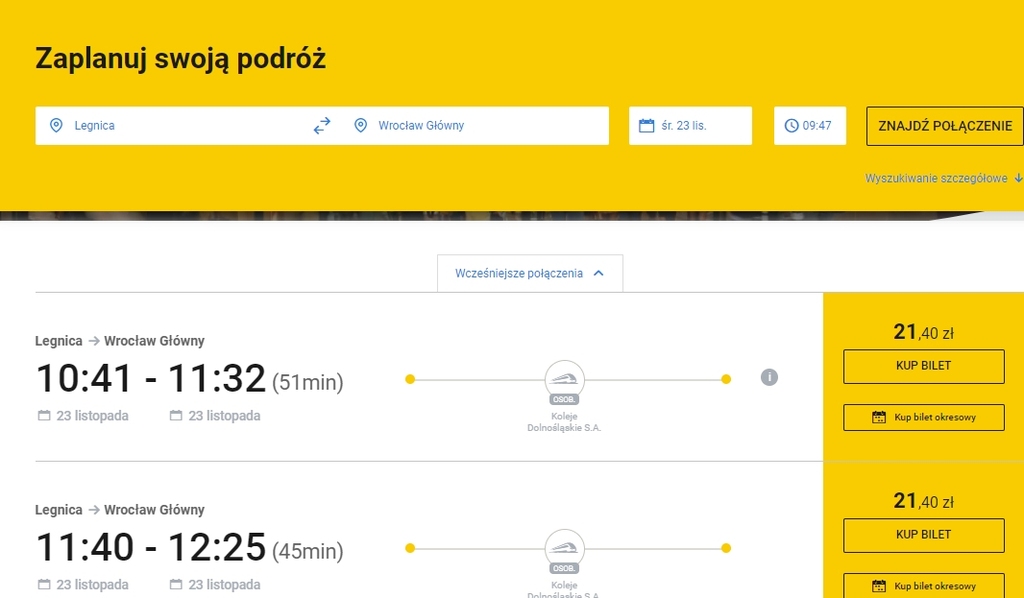The image size is (1024, 598).
Task: Expand Wcześniejsze połączenia earlier connections
Action: point(530,274)
